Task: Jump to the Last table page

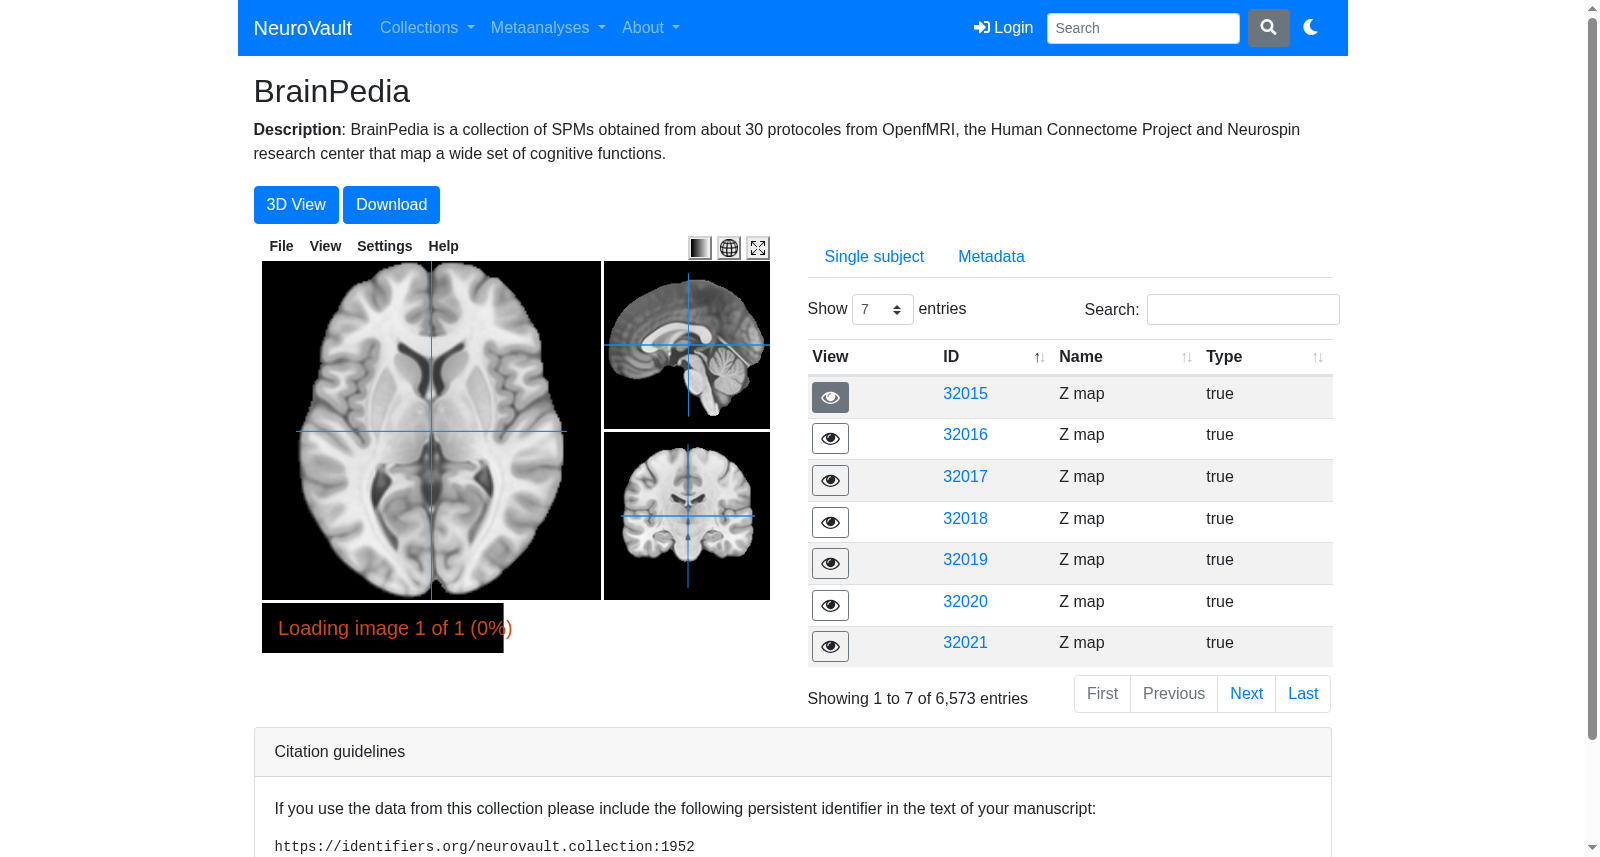Action: click(x=1303, y=694)
